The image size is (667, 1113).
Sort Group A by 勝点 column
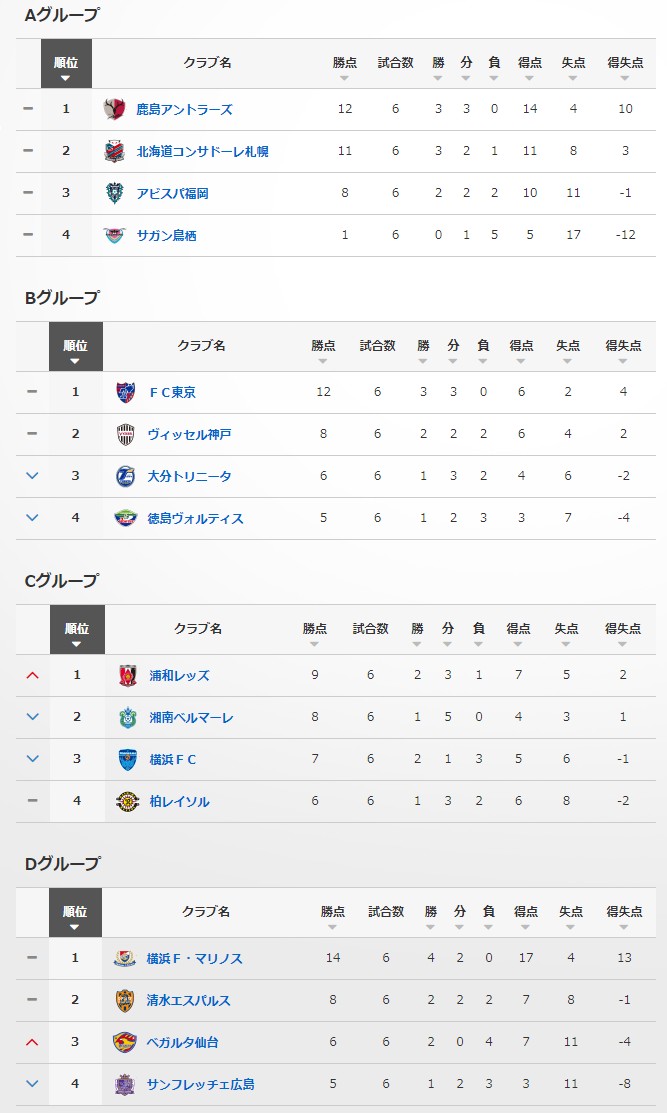344,67
